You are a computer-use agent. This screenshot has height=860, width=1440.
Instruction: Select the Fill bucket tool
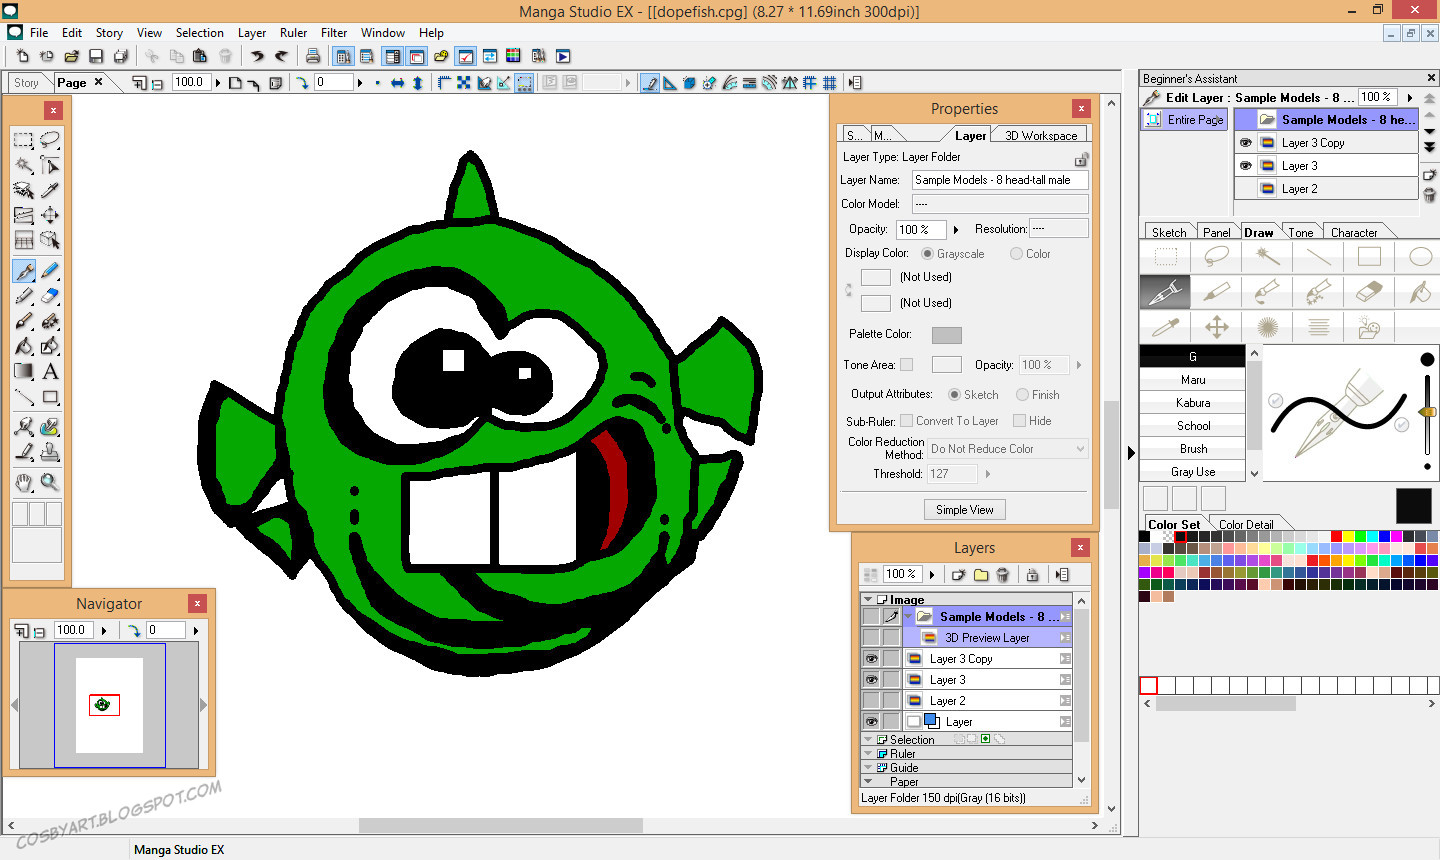point(24,346)
